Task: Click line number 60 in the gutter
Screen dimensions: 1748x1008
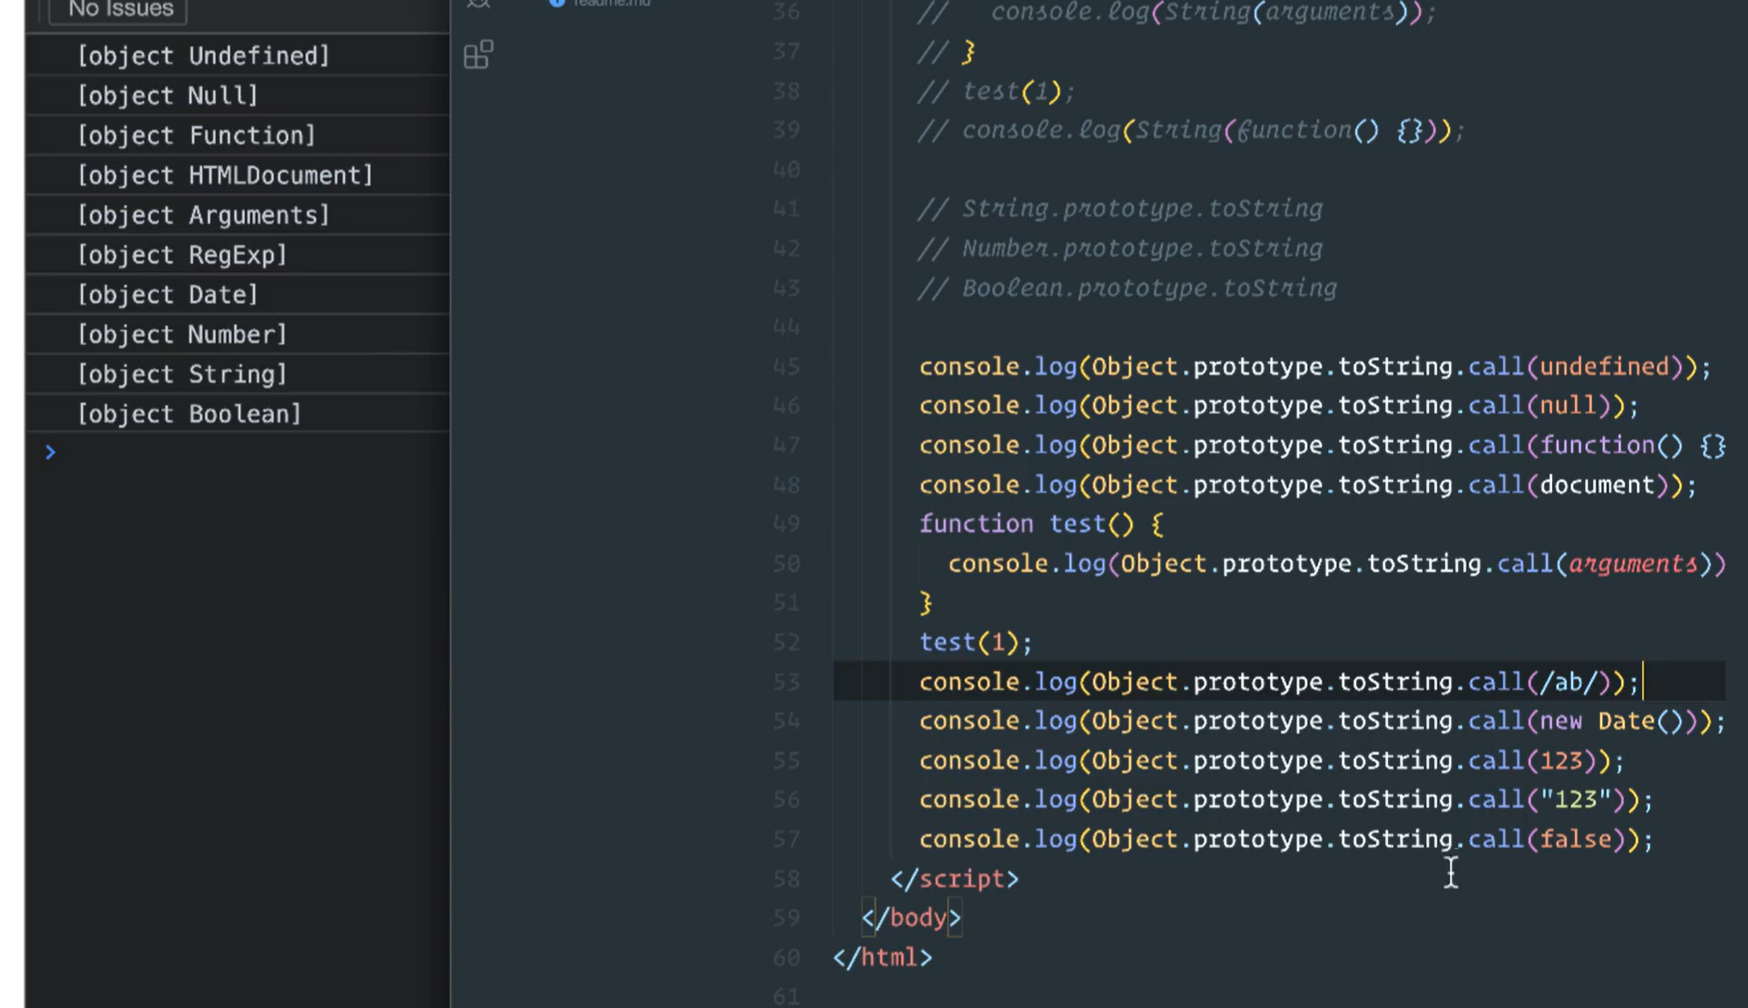Action: click(786, 958)
